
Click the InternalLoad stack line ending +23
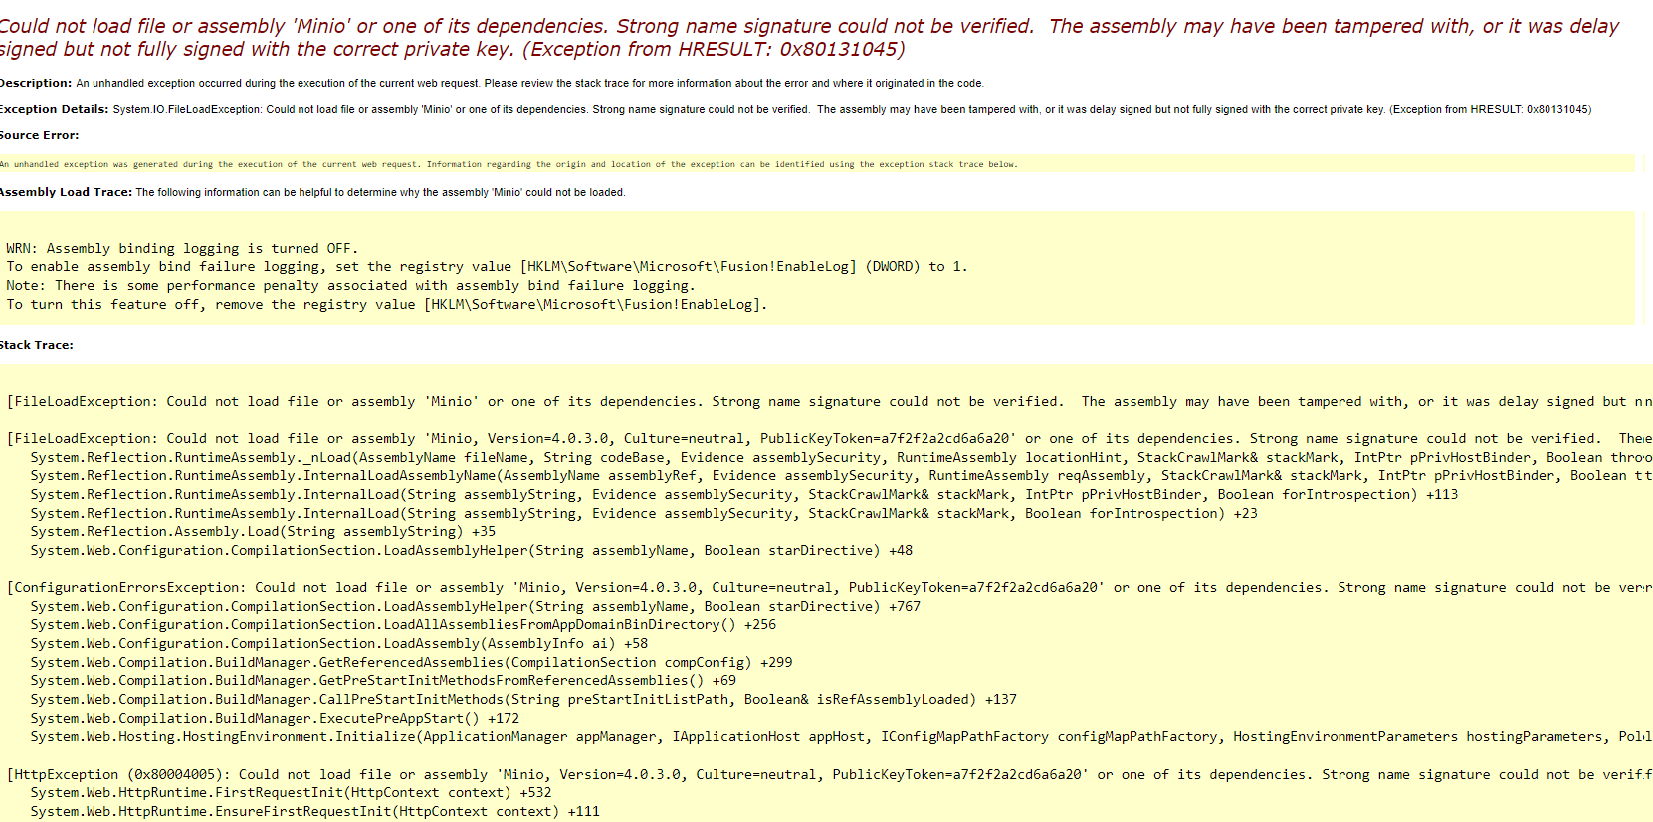point(644,514)
